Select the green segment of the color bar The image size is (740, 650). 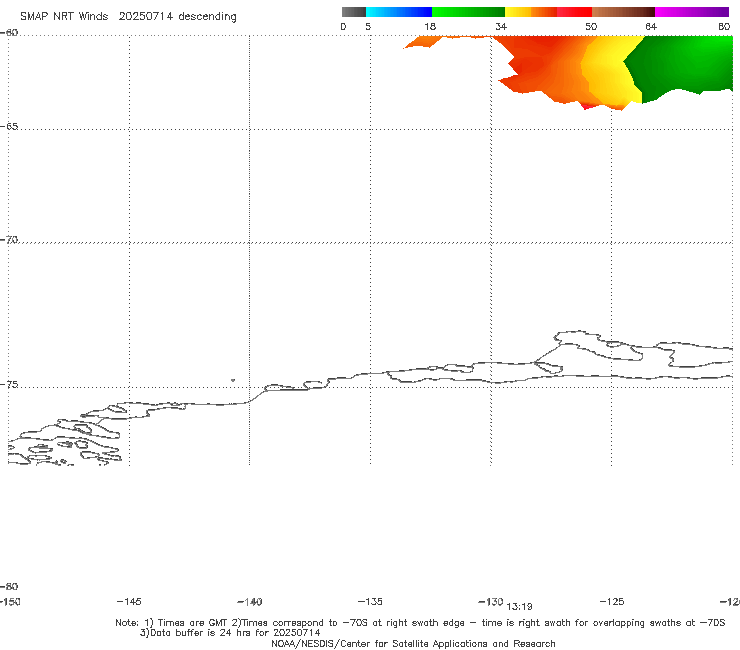(x=468, y=12)
